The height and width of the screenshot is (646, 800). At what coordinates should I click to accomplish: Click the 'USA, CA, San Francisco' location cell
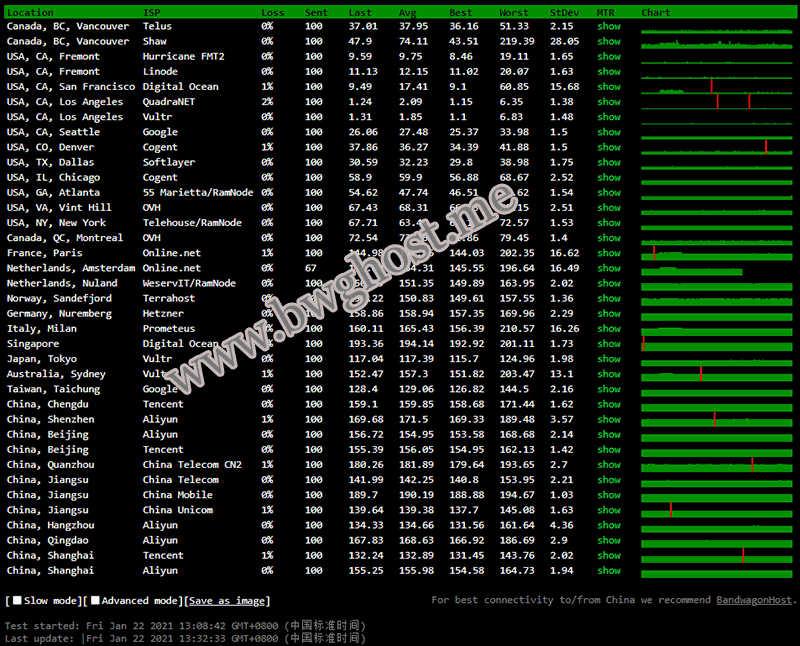pos(71,87)
